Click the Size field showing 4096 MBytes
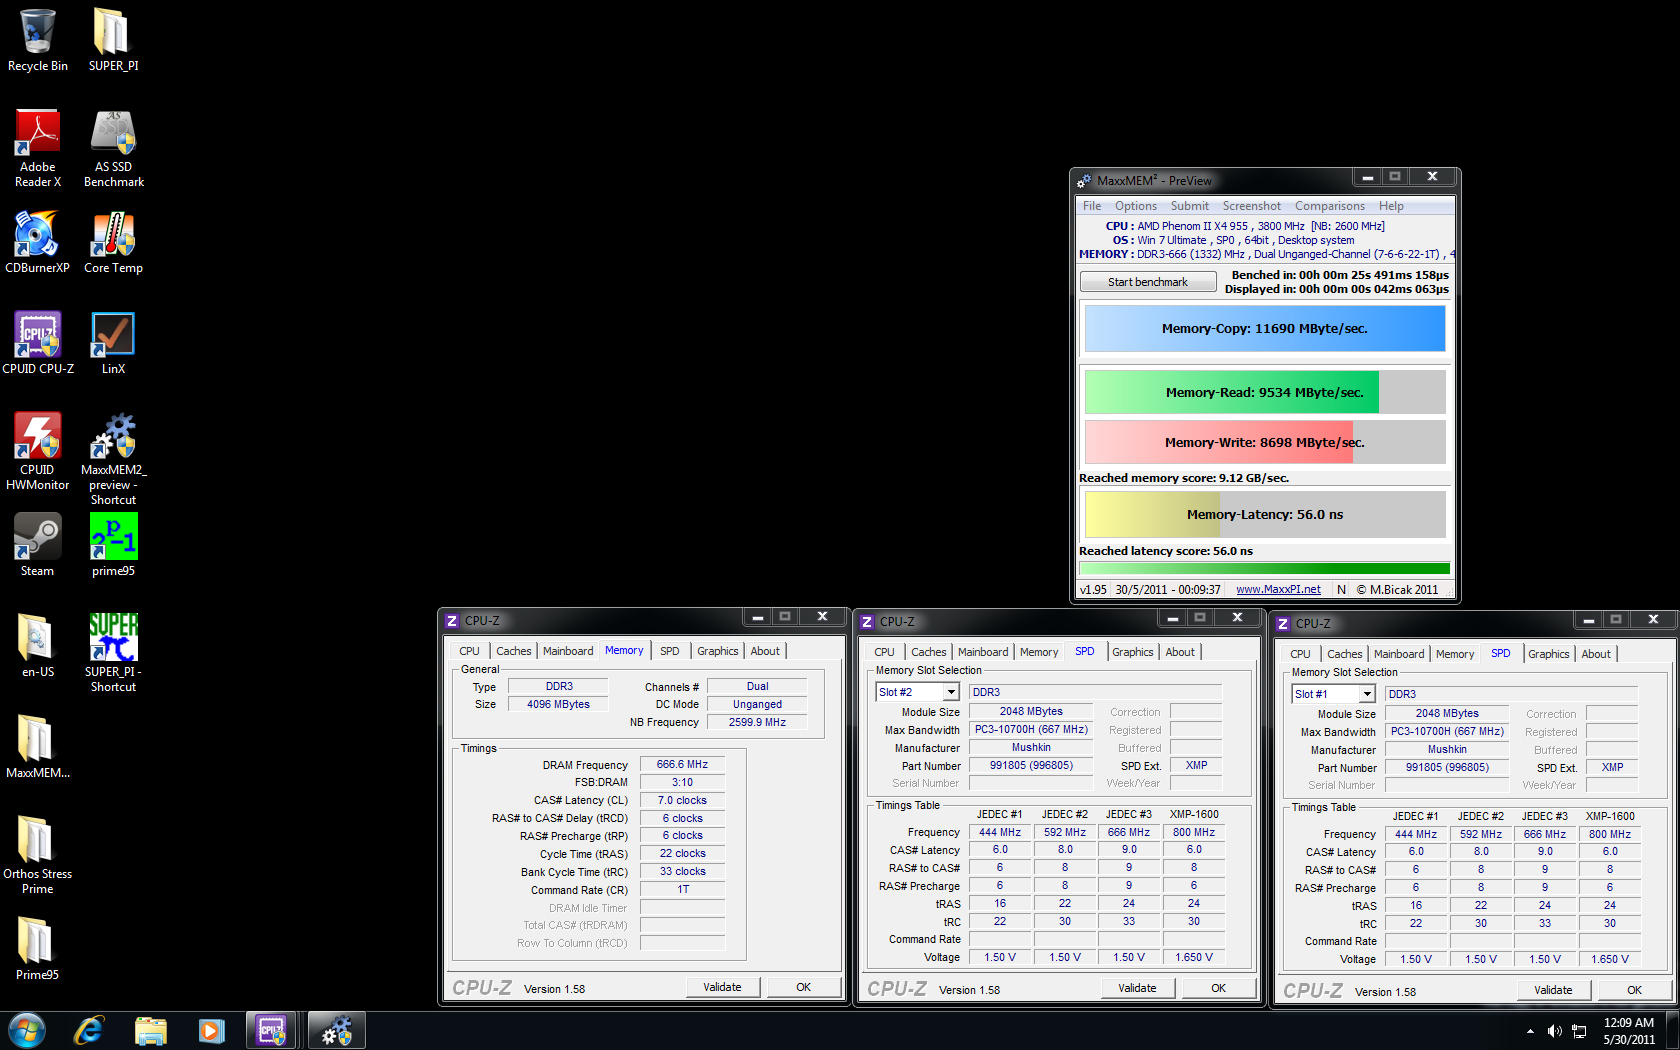Image resolution: width=1680 pixels, height=1050 pixels. [558, 704]
